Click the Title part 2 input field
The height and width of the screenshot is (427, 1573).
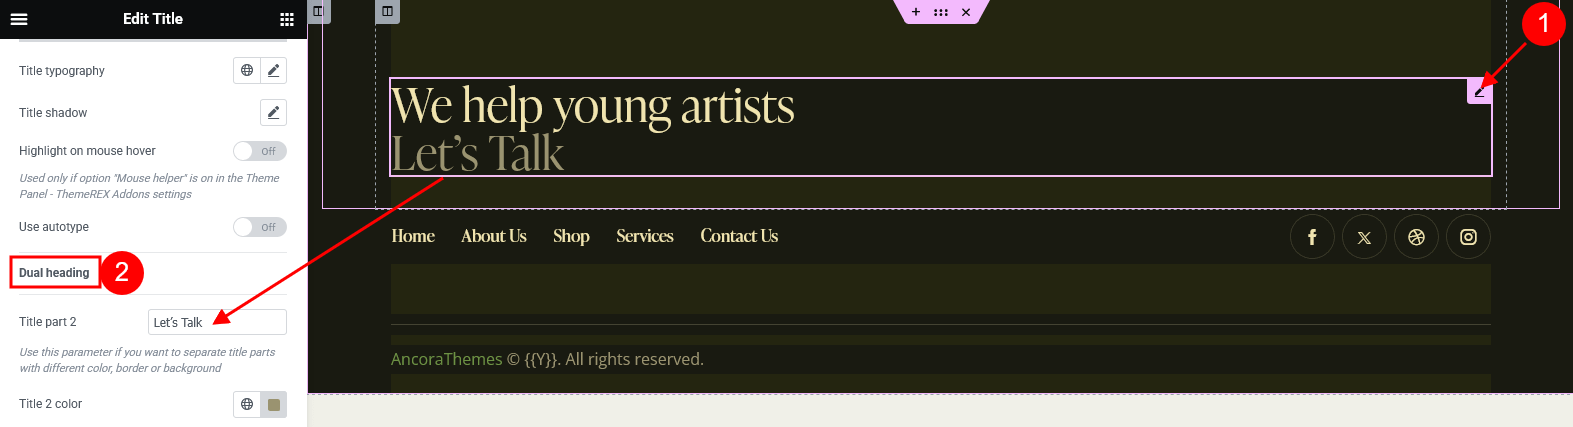point(217,322)
